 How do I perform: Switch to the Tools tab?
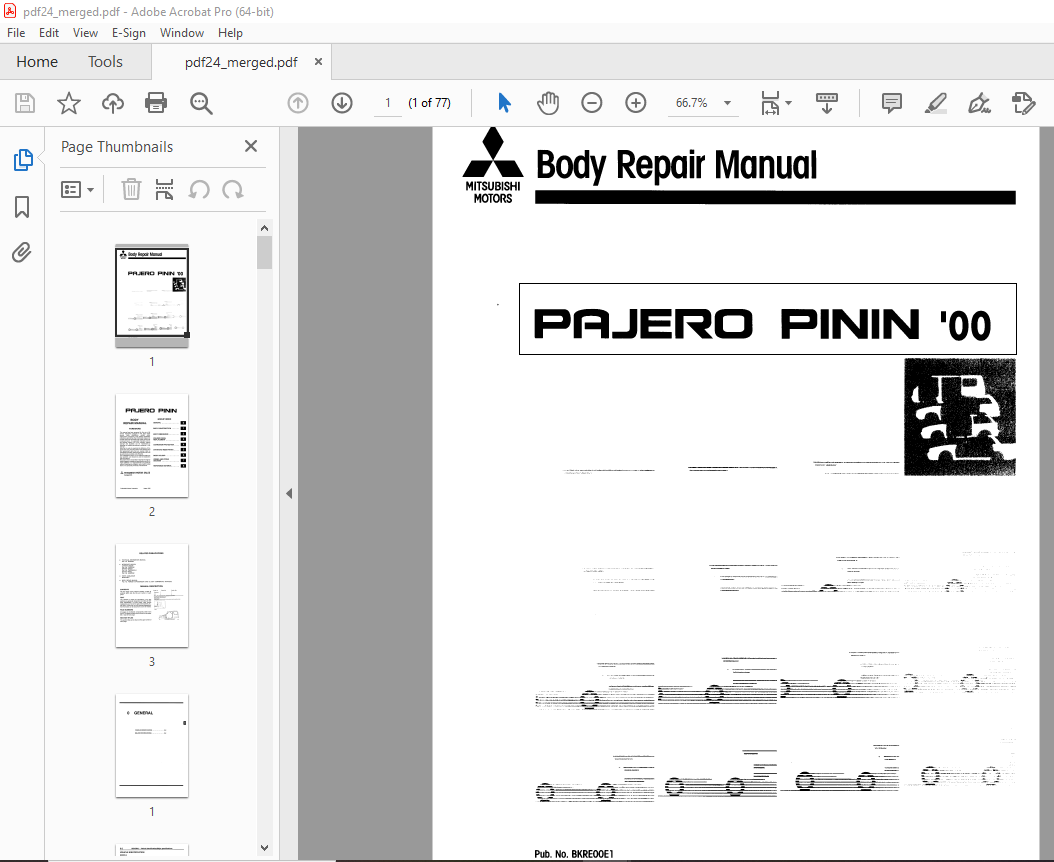click(x=106, y=62)
